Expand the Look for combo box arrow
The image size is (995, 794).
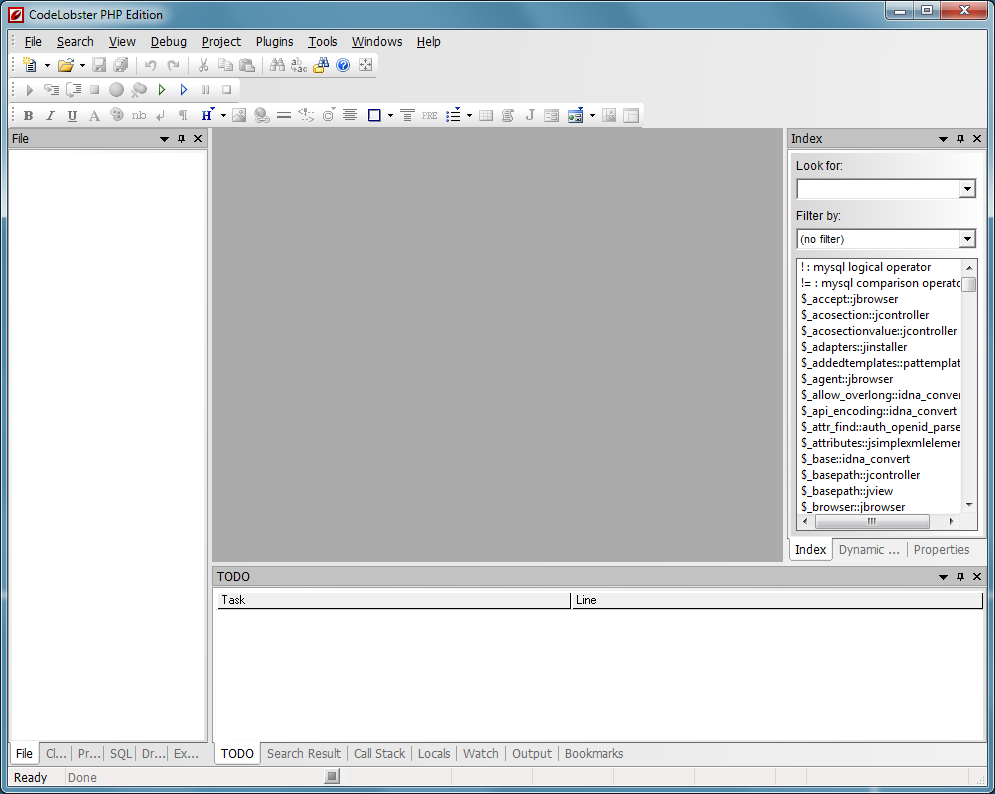click(966, 189)
